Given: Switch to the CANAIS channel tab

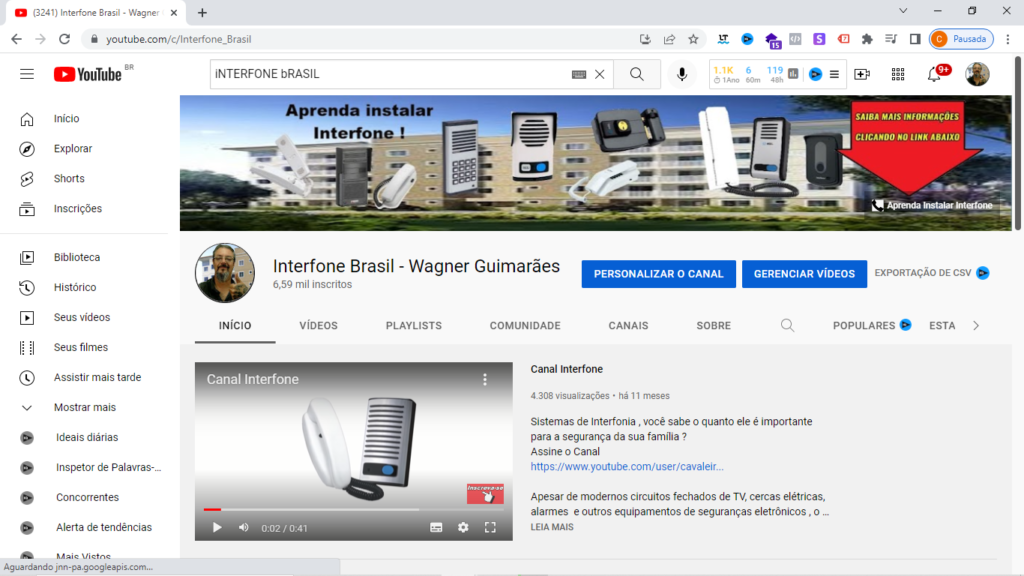Looking at the screenshot, I should pos(628,325).
